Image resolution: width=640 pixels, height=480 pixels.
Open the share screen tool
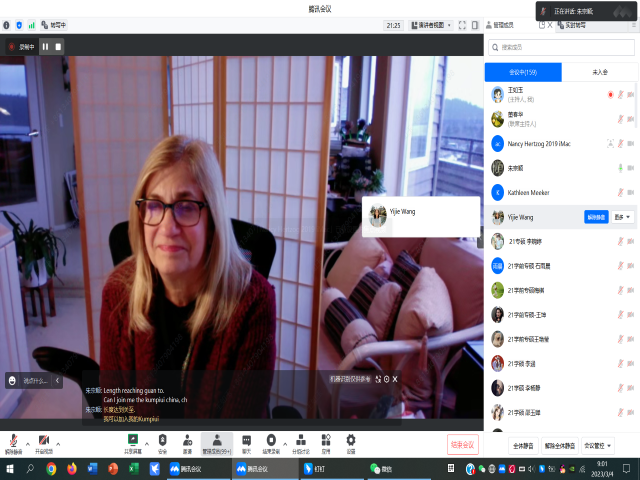point(133,444)
